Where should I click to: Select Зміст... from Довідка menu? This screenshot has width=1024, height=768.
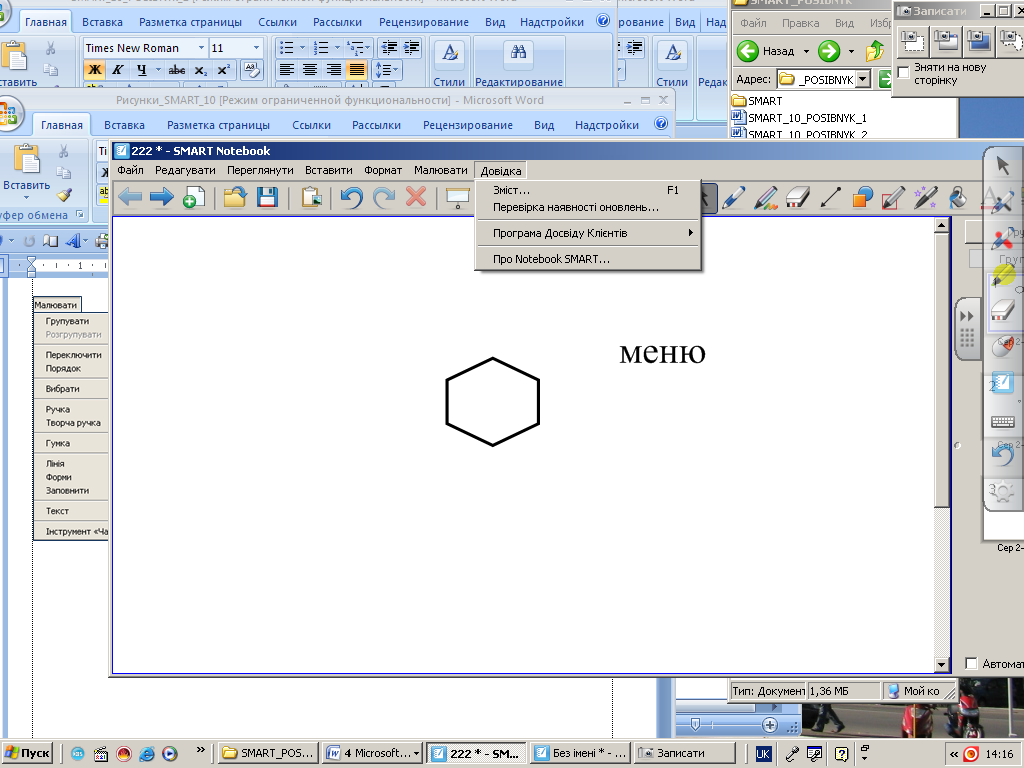588,190
